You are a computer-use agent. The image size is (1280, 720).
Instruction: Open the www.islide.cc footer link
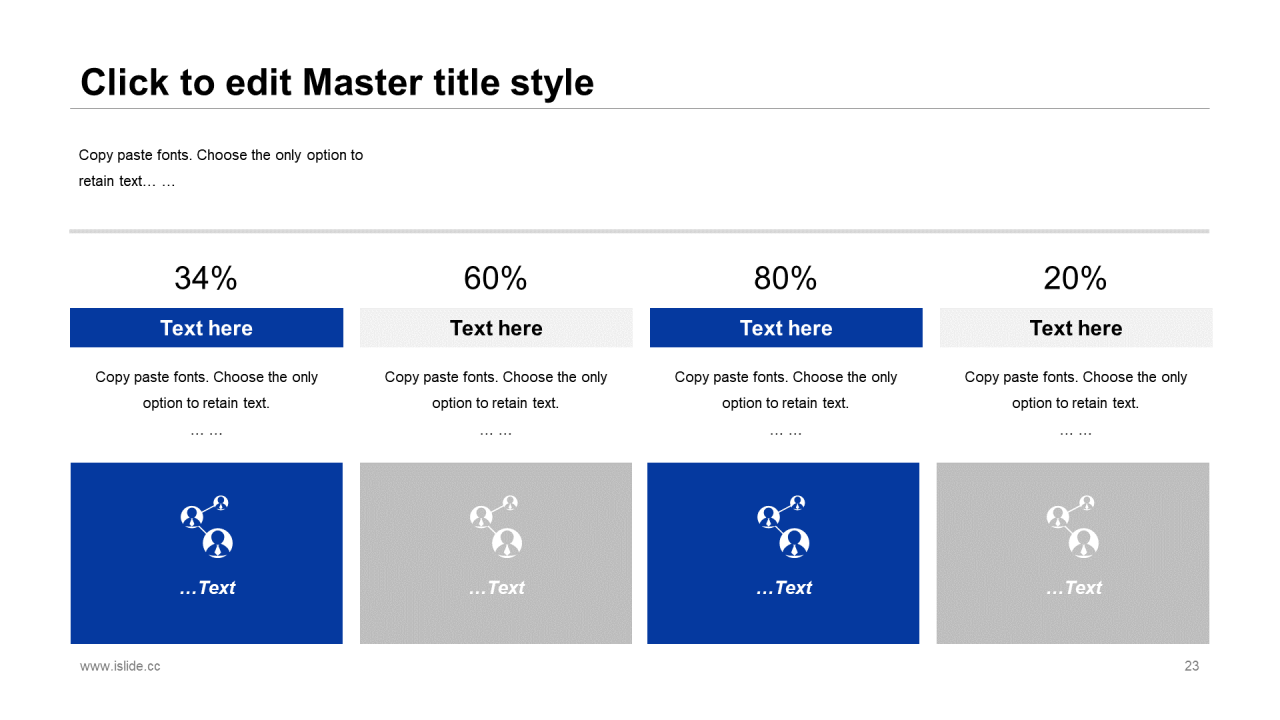pos(120,666)
